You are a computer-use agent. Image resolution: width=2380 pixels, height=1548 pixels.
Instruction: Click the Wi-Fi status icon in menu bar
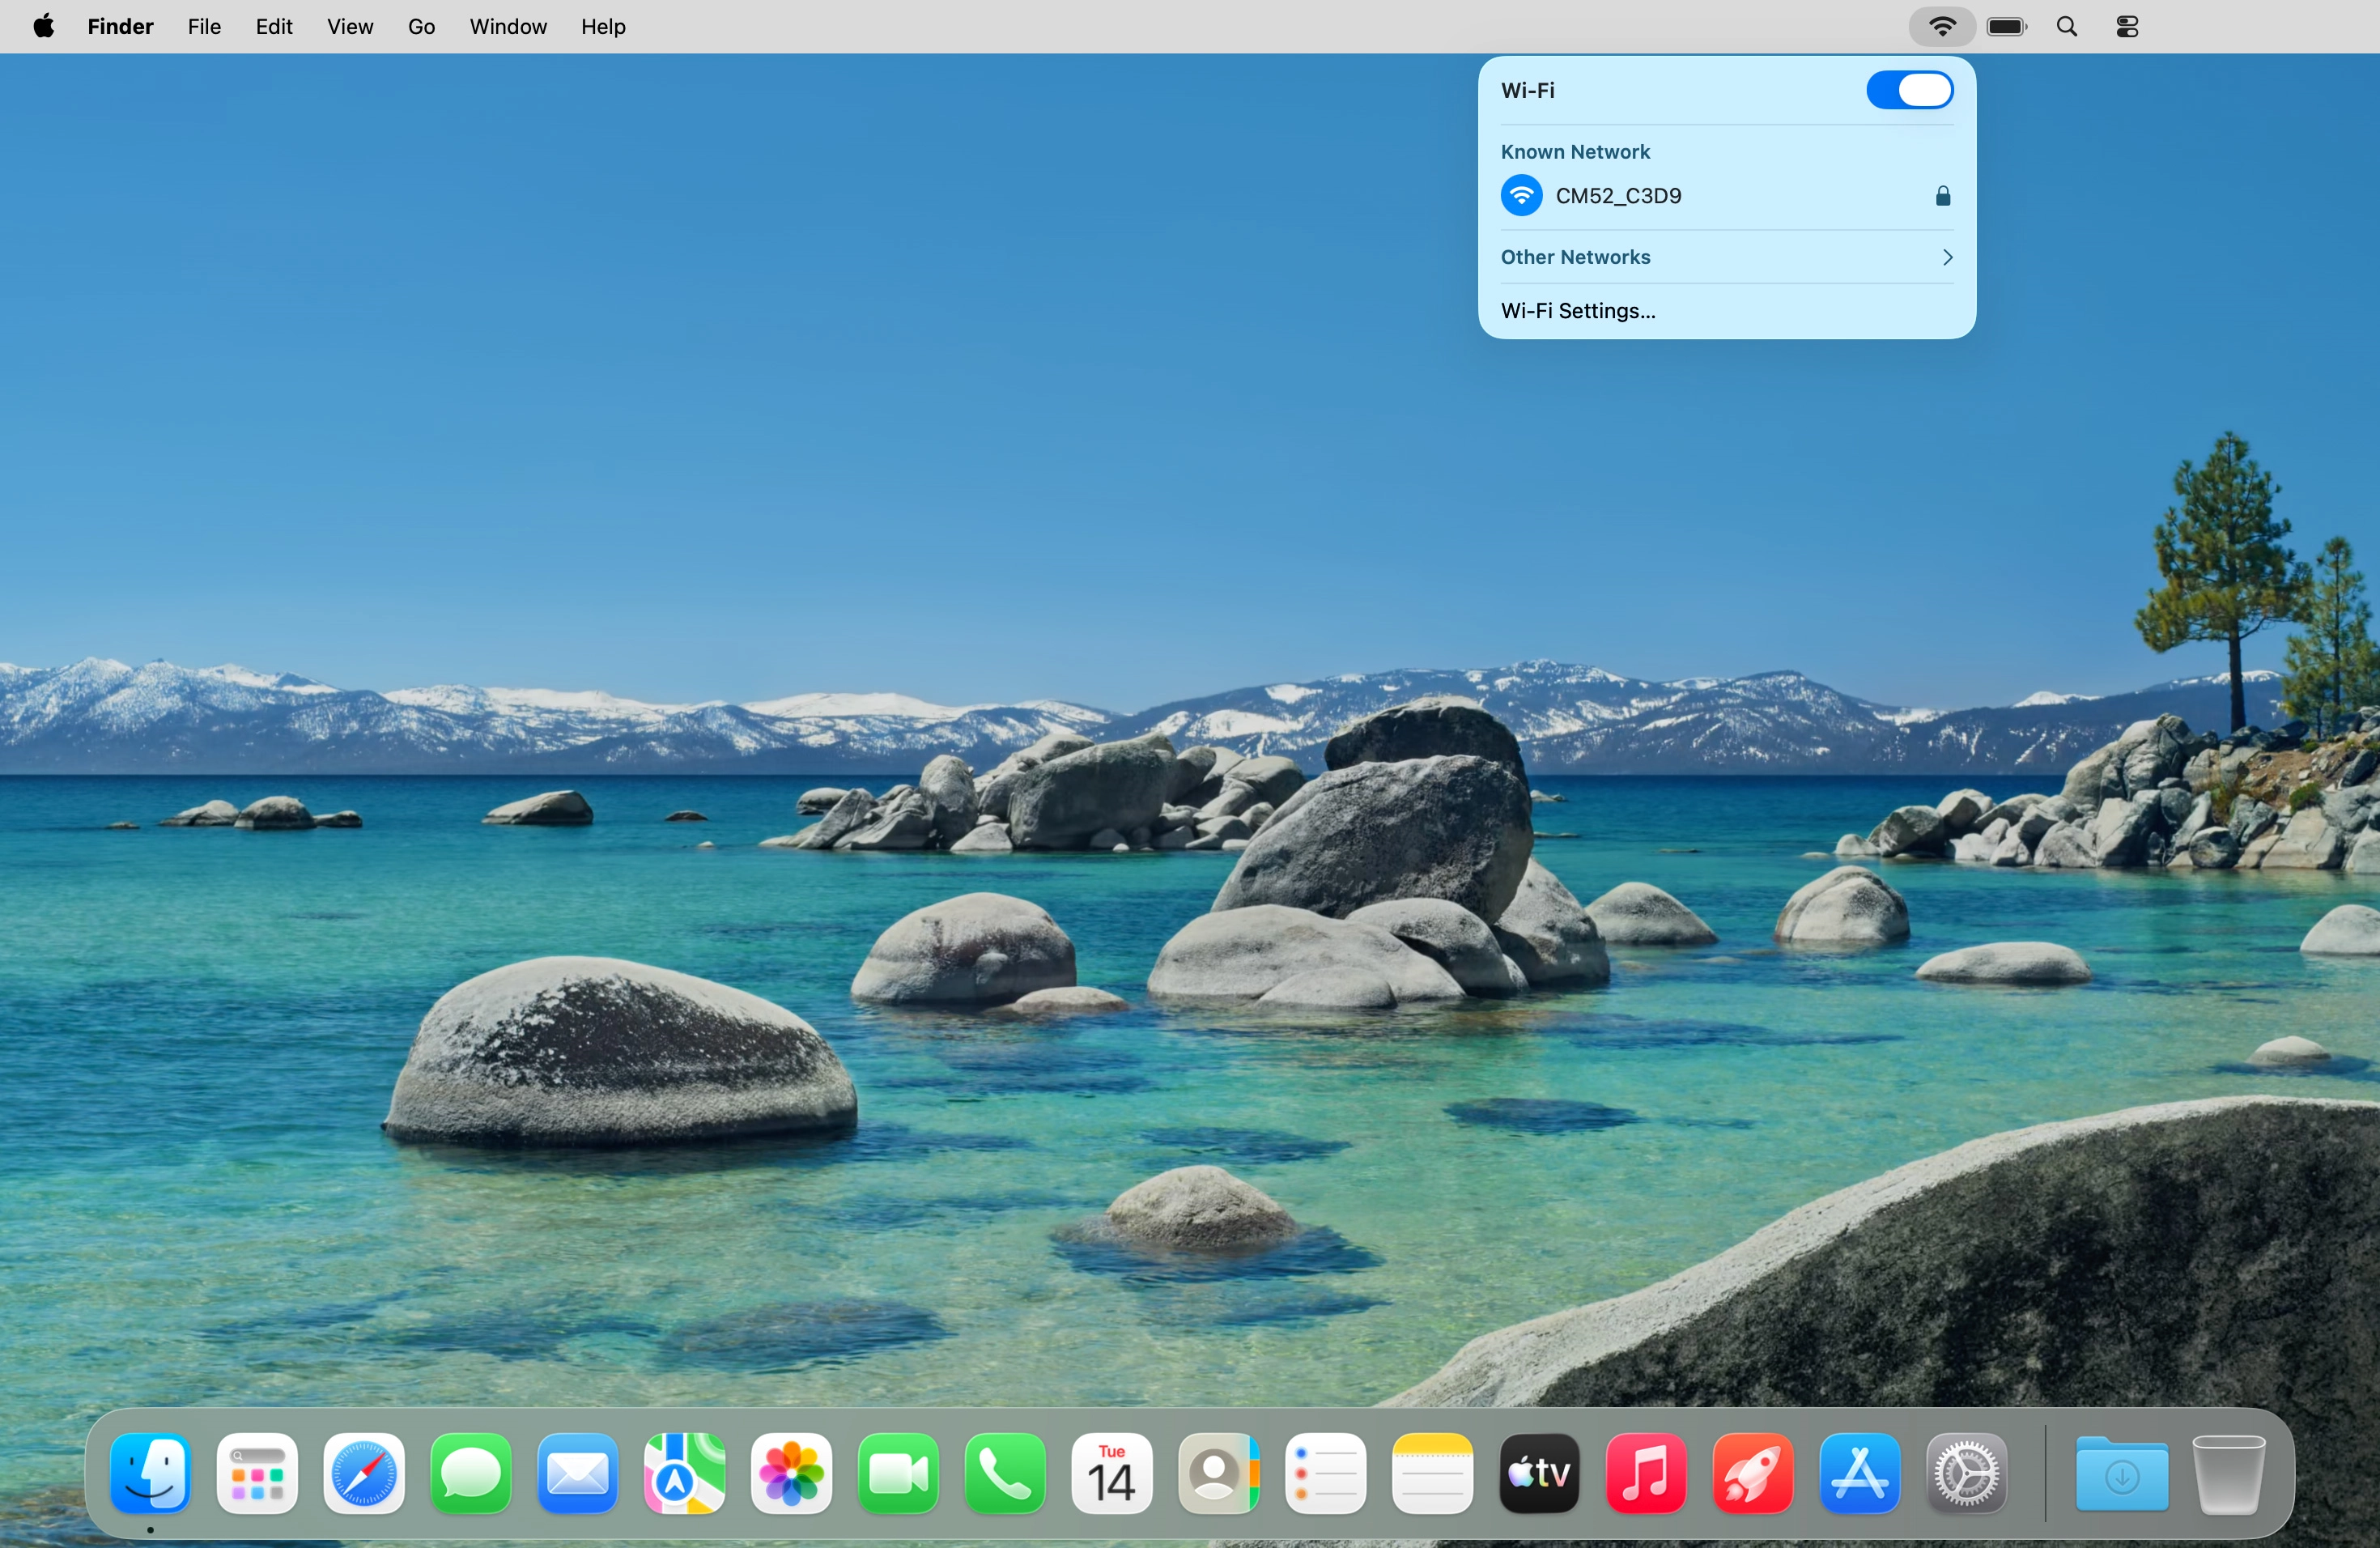tap(1941, 27)
